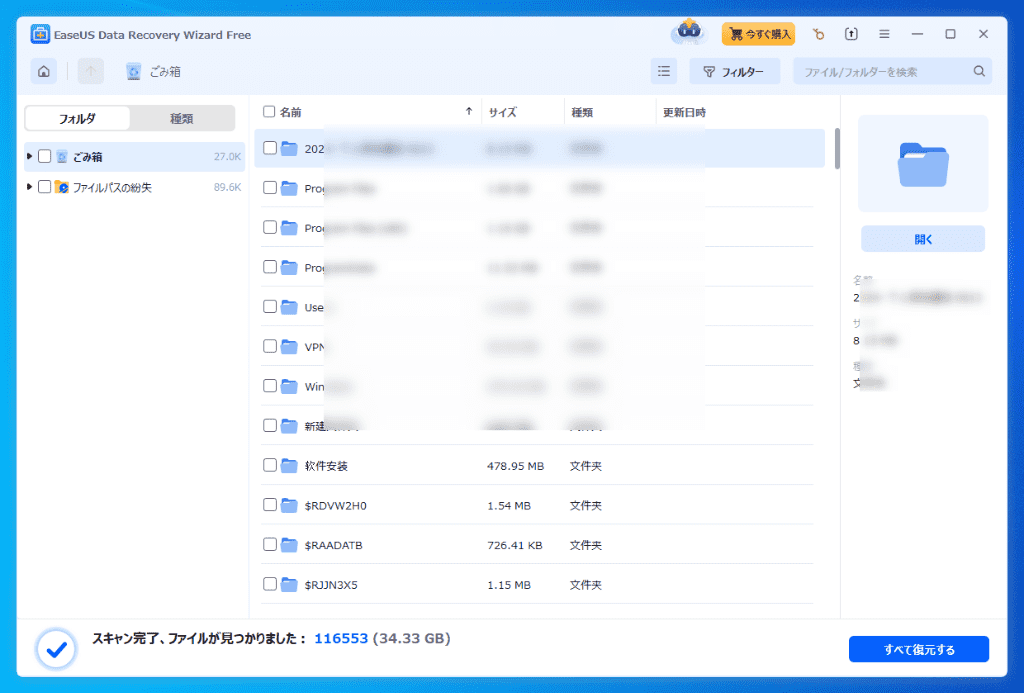Click the ファイルパスの紛失 folder icon
The height and width of the screenshot is (693, 1024).
pyautogui.click(x=61, y=187)
